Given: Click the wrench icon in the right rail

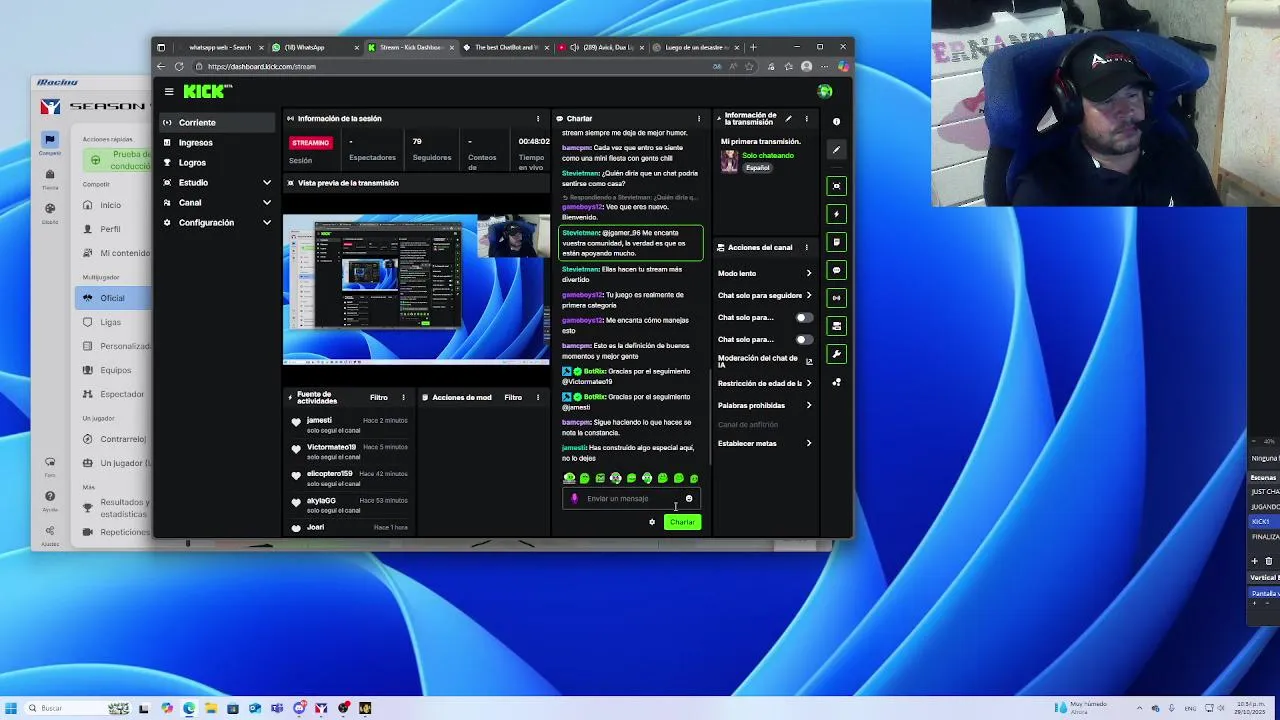Looking at the screenshot, I should (837, 354).
